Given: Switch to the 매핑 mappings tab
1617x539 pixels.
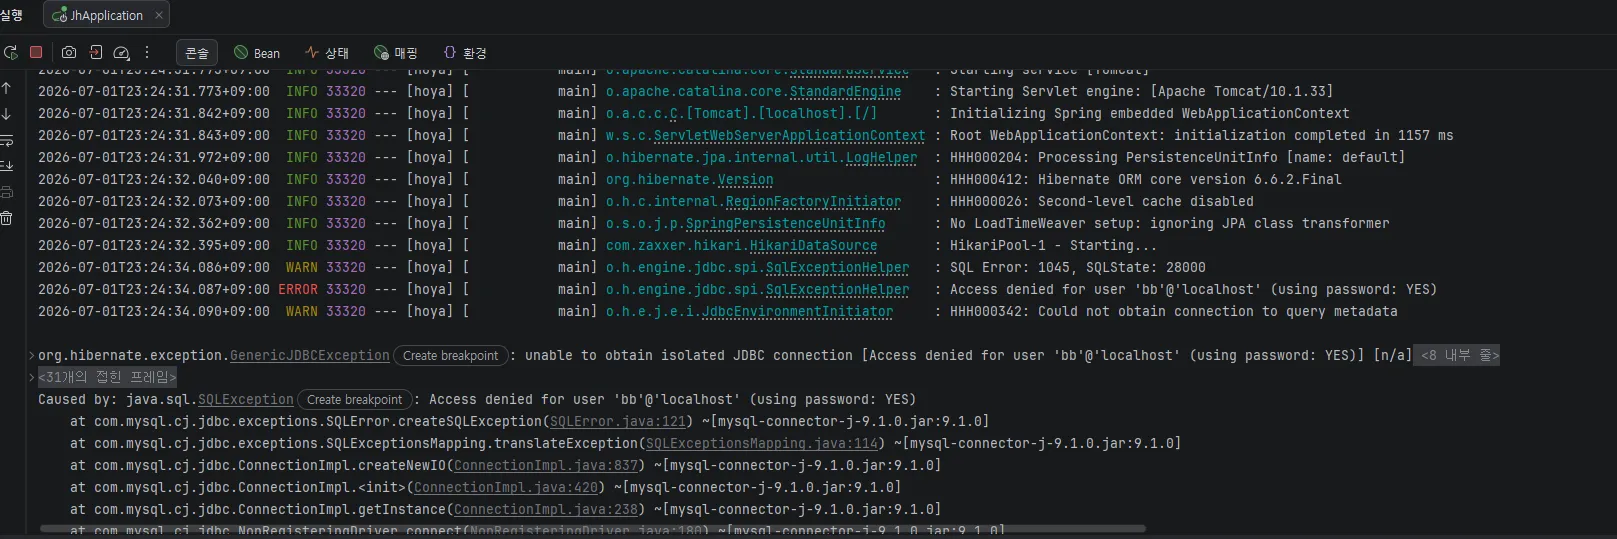Looking at the screenshot, I should coord(396,53).
